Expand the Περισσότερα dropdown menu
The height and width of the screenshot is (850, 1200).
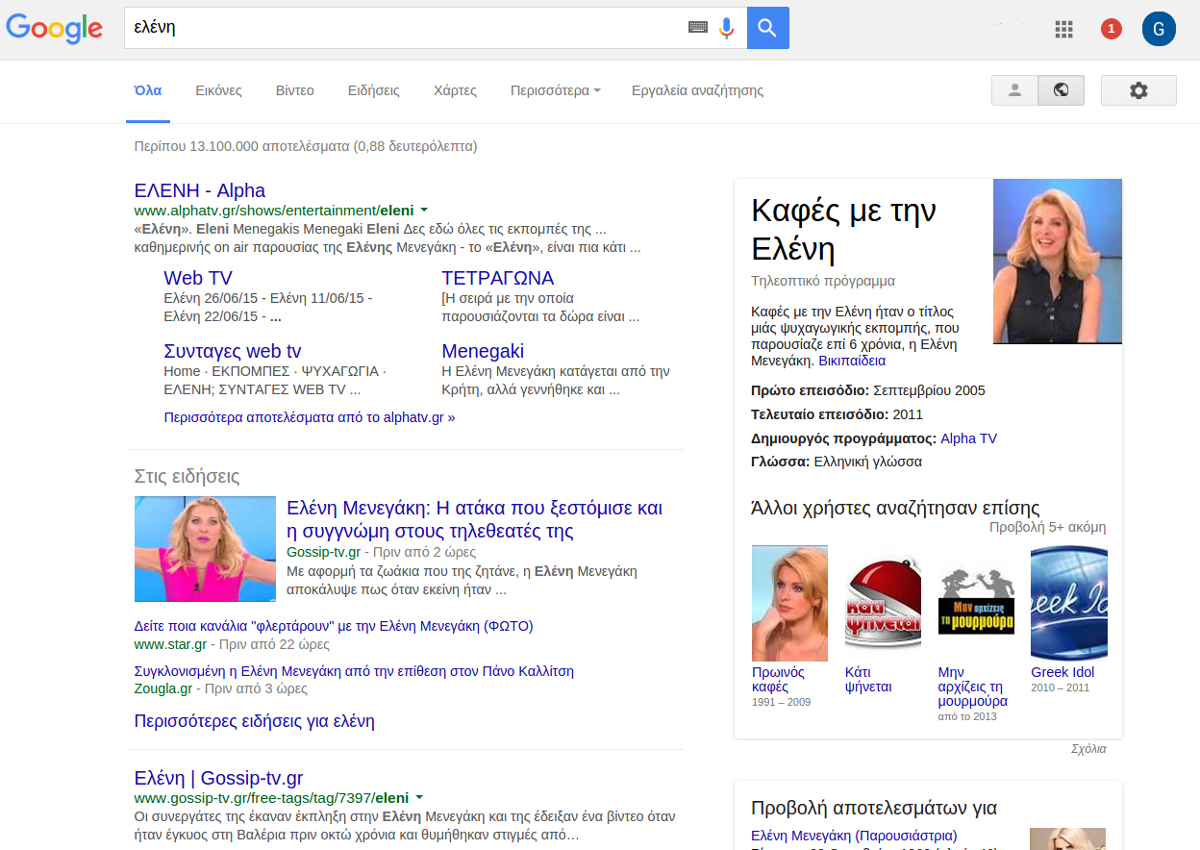555,90
